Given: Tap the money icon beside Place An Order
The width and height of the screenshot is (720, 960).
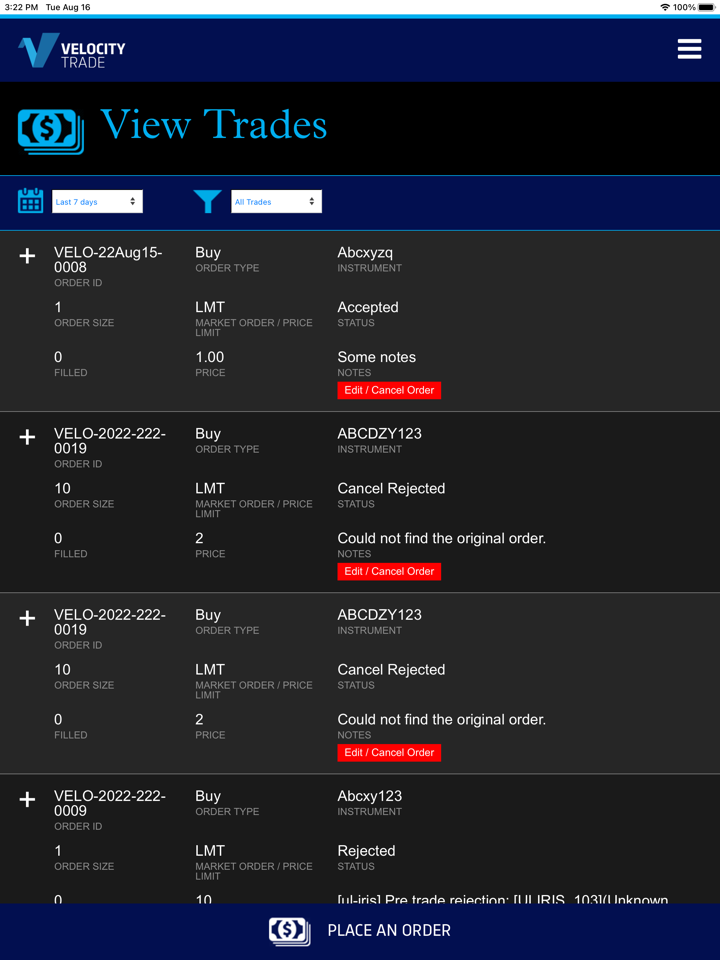Looking at the screenshot, I should (x=289, y=931).
